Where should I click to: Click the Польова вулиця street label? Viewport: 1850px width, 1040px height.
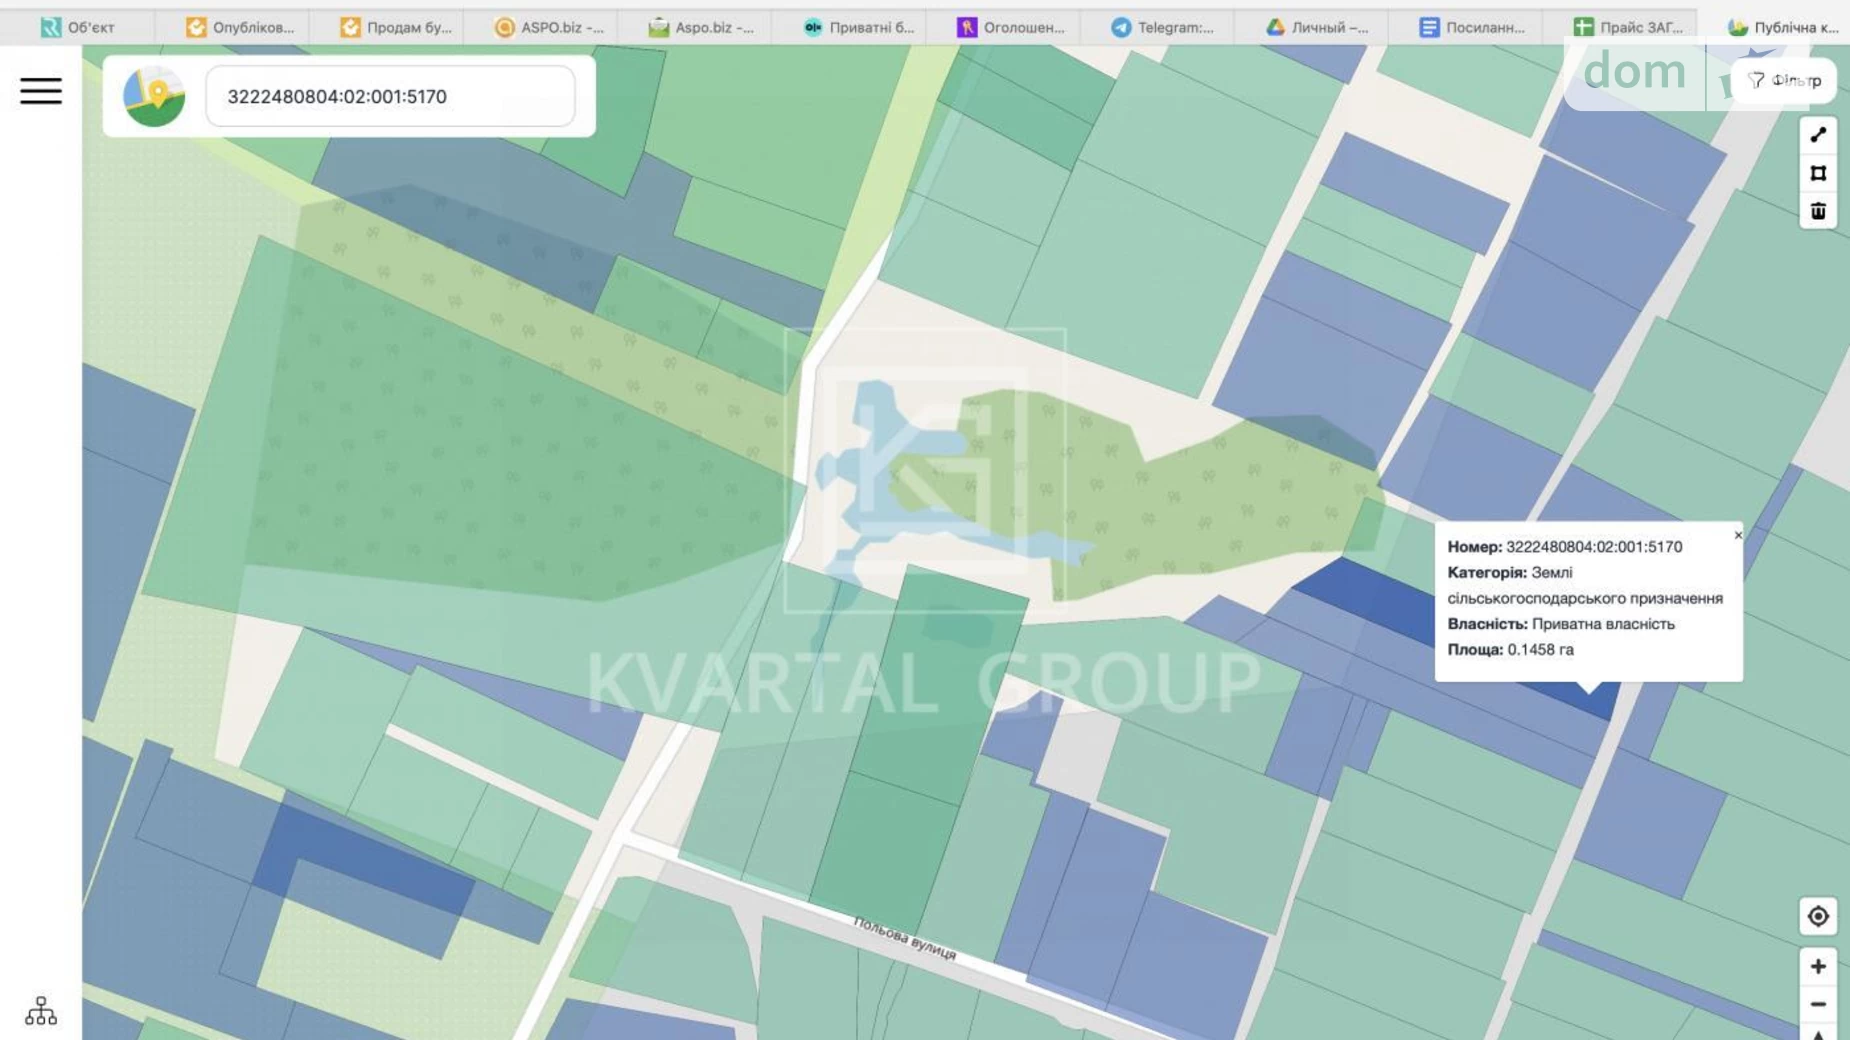pos(905,938)
